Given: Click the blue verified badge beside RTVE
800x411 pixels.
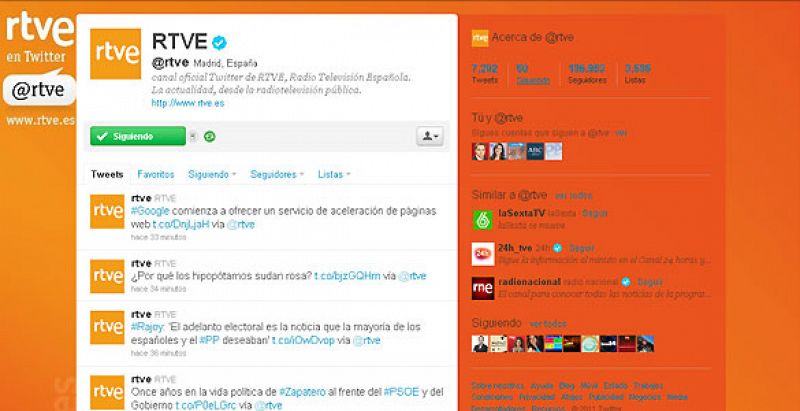Looking at the screenshot, I should click(219, 42).
